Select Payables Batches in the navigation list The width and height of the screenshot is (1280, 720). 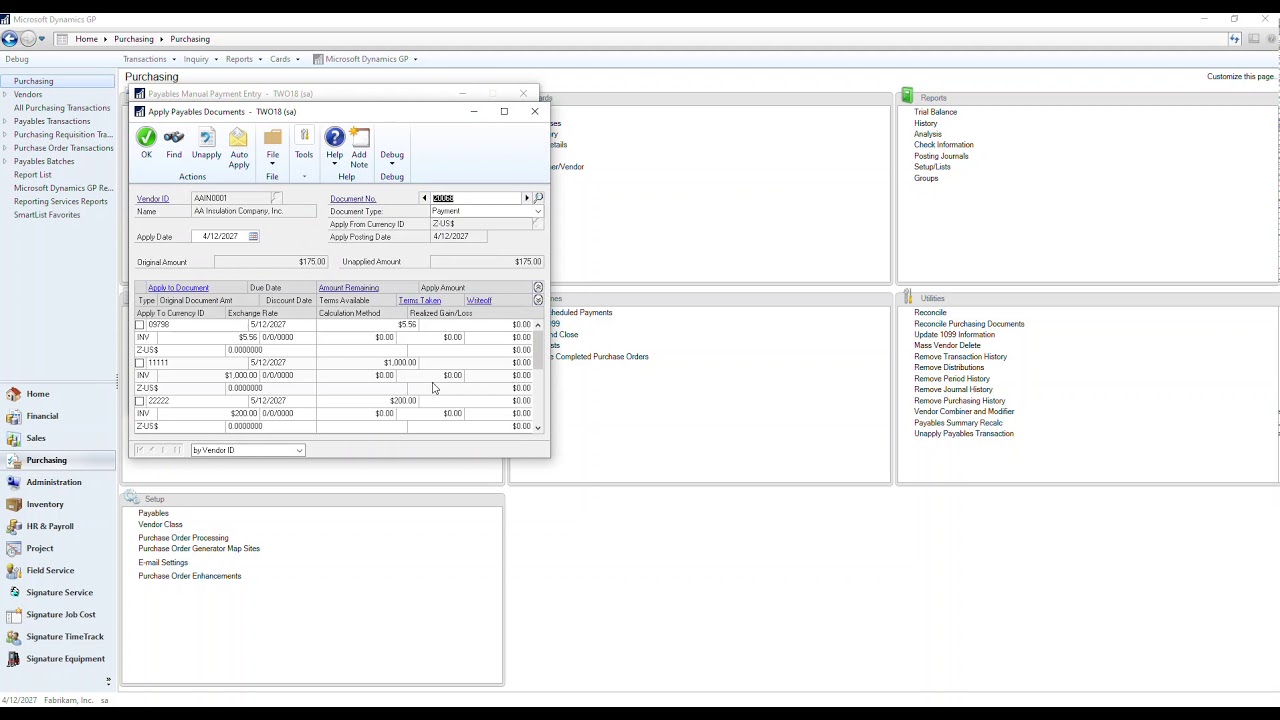[x=44, y=161]
